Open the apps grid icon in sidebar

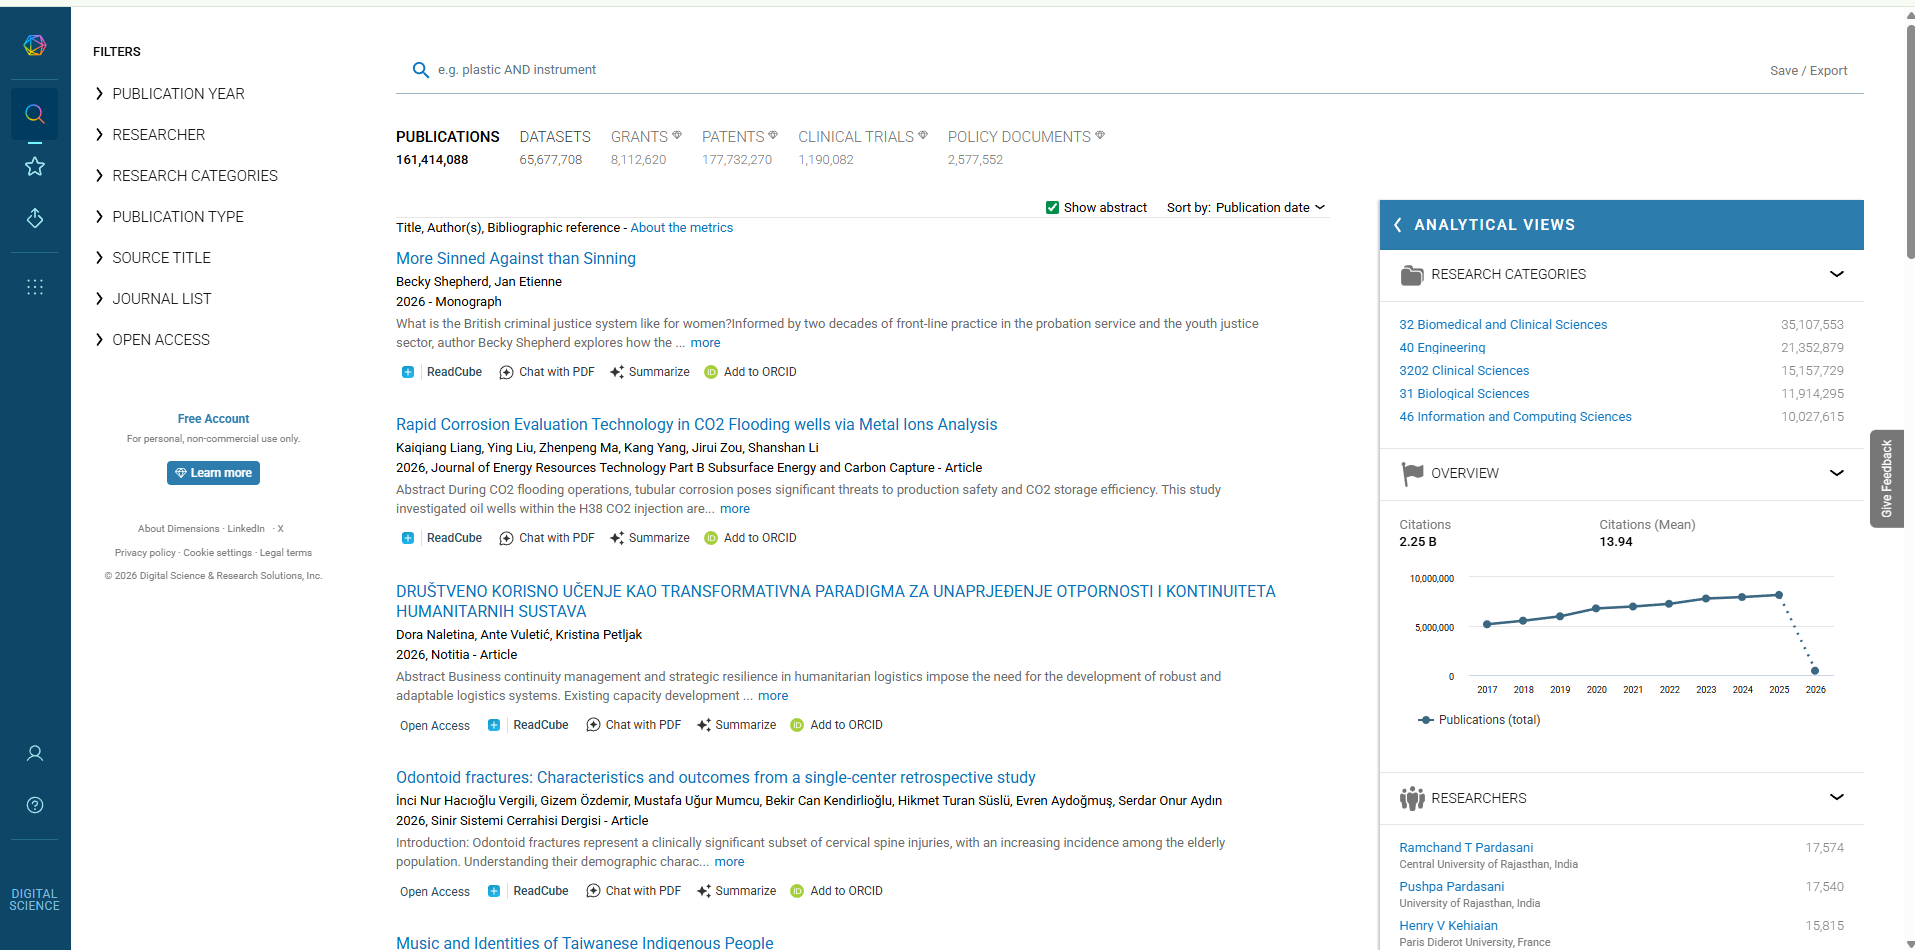click(35, 287)
